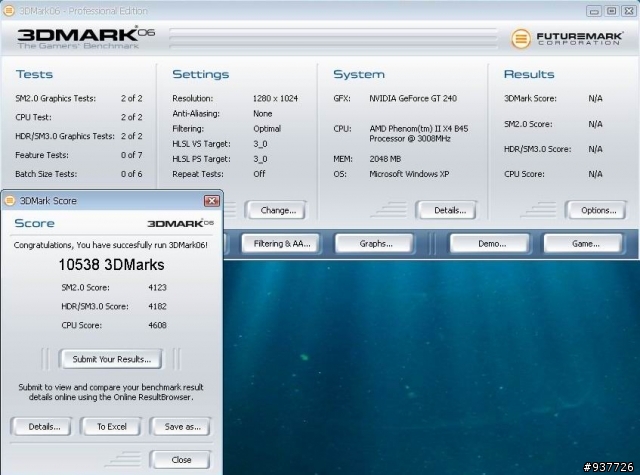
Task: Click the Close button in Score dialog
Action: coord(181,460)
